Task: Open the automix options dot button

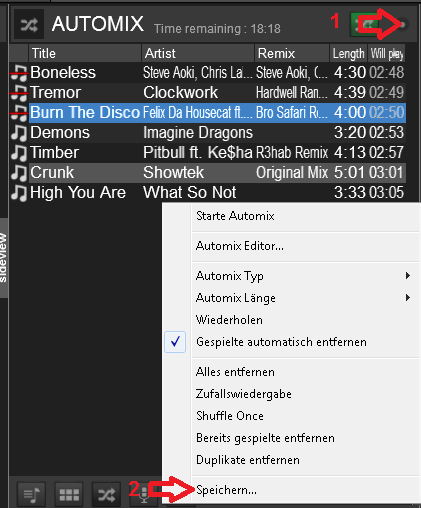Action: pos(402,24)
